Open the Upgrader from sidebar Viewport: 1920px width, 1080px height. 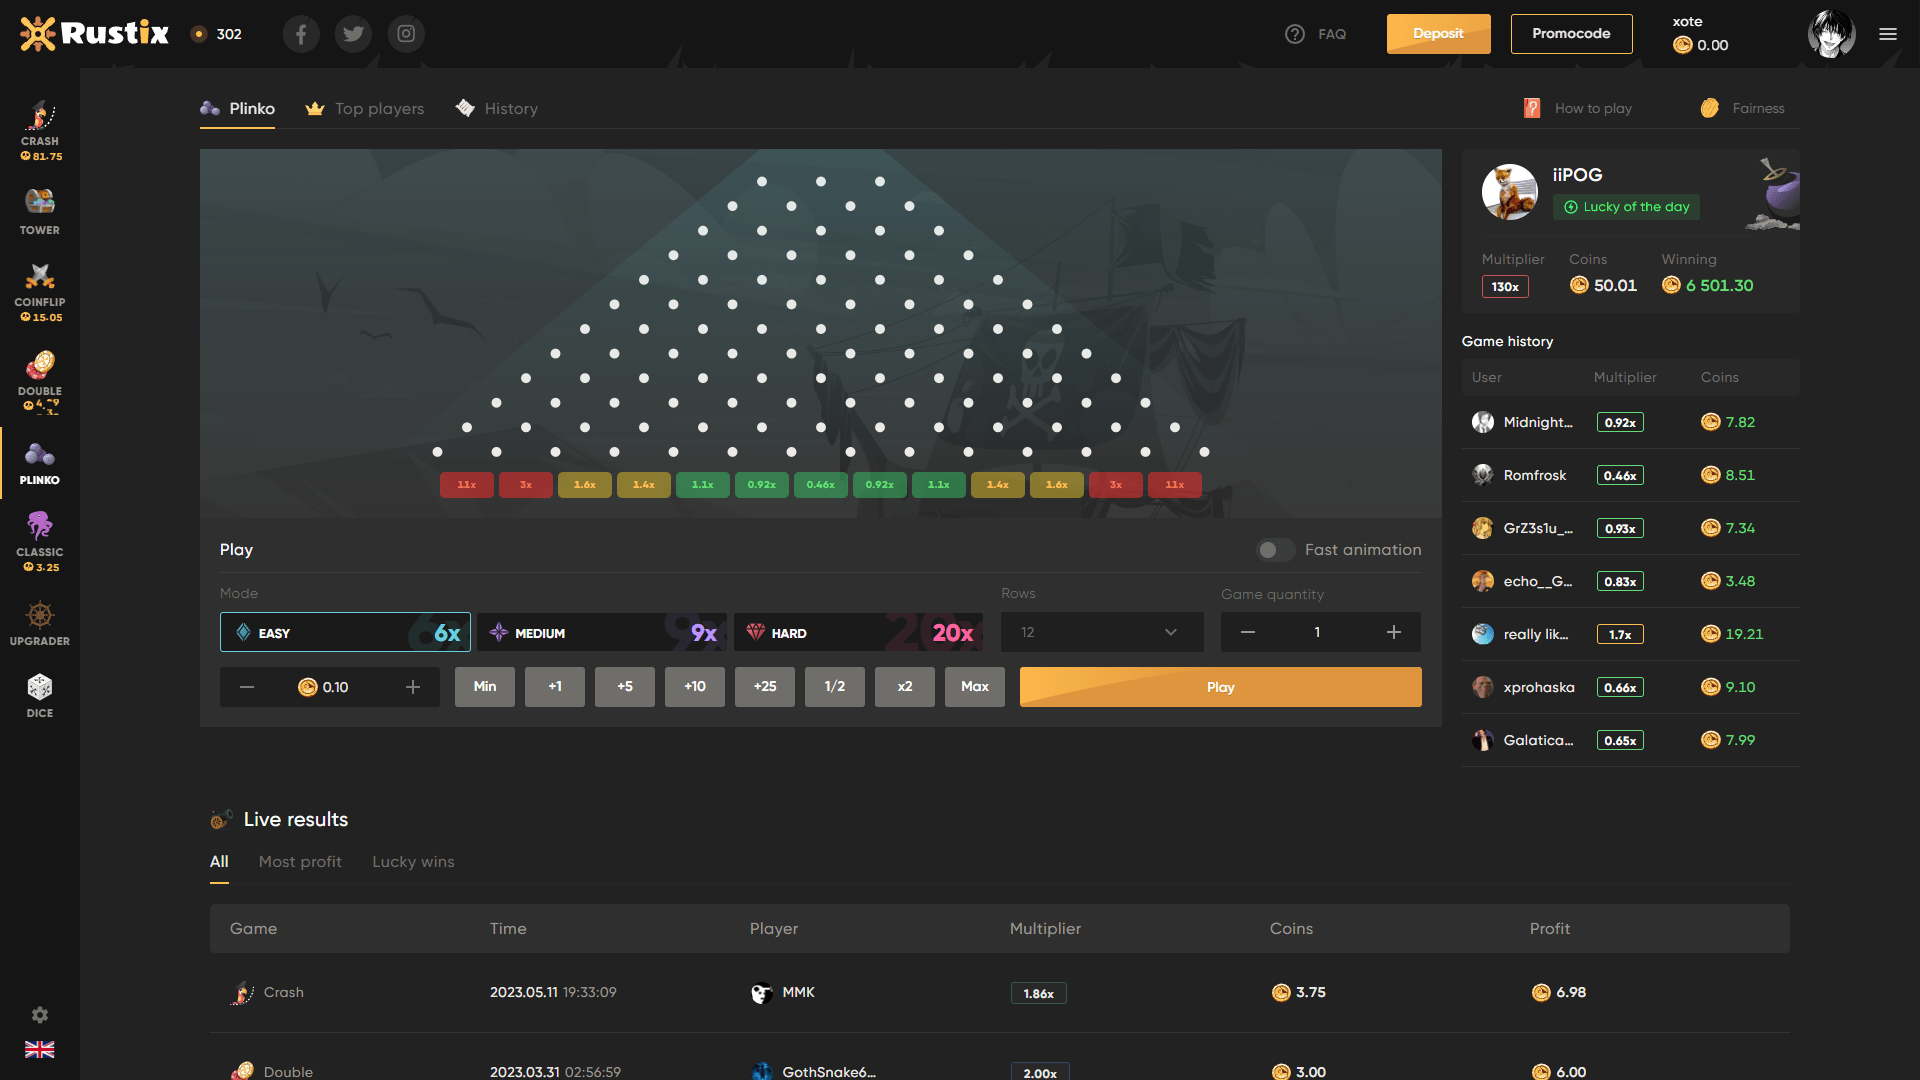[x=40, y=624]
